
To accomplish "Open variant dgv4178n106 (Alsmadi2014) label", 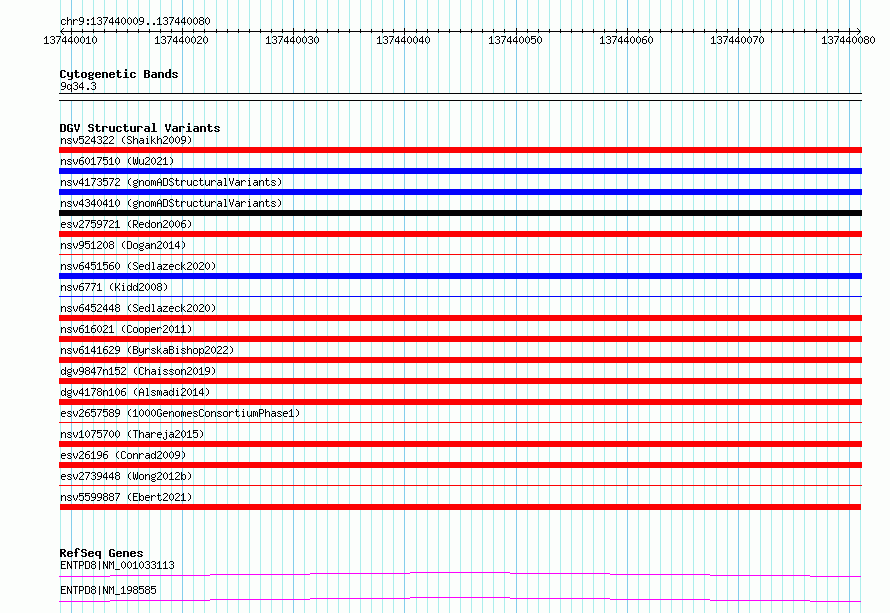I will coord(135,392).
